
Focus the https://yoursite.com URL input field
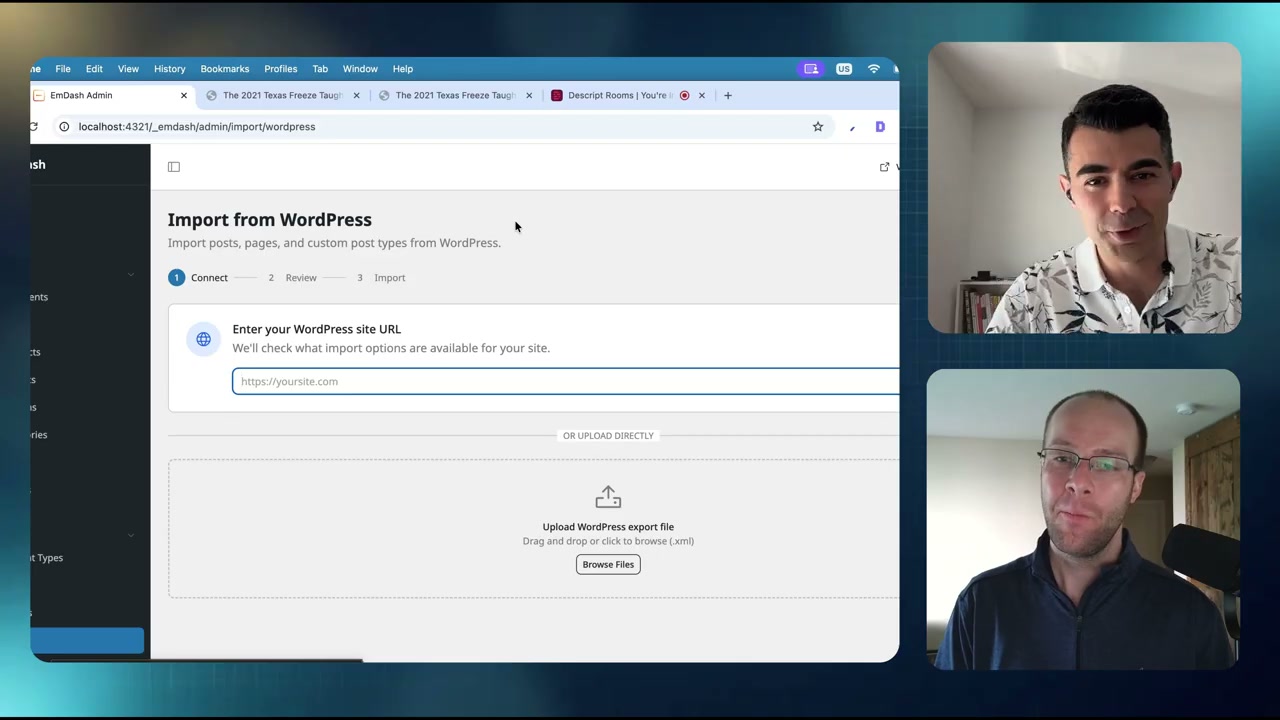(x=566, y=381)
